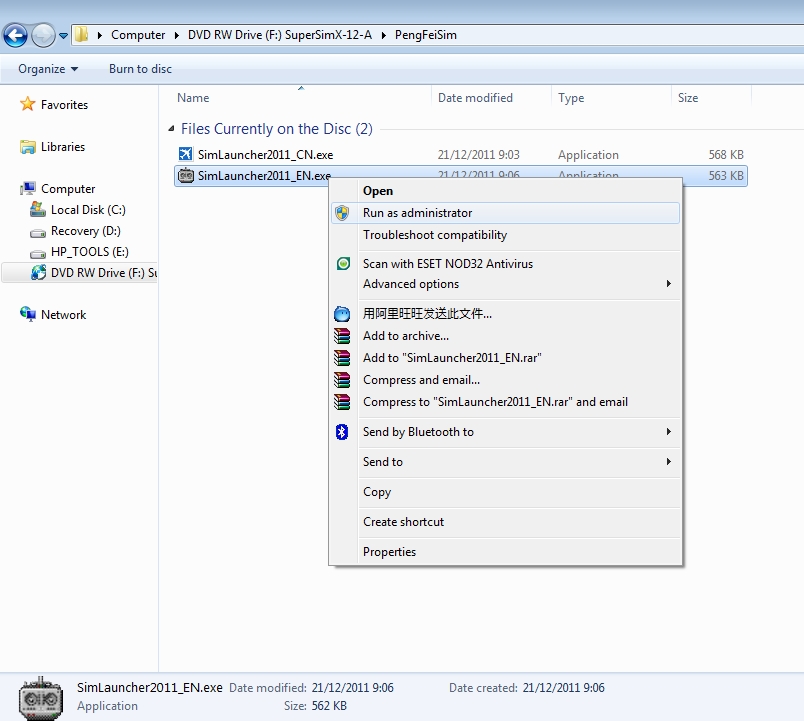The height and width of the screenshot is (721, 804).
Task: Choose Run as administrator from context menu
Action: pos(506,213)
